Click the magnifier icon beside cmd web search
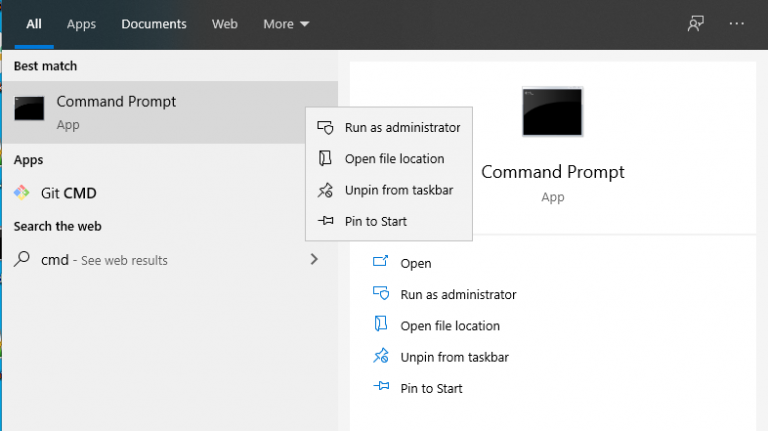Screen dimensions: 768x431 (x=22, y=260)
